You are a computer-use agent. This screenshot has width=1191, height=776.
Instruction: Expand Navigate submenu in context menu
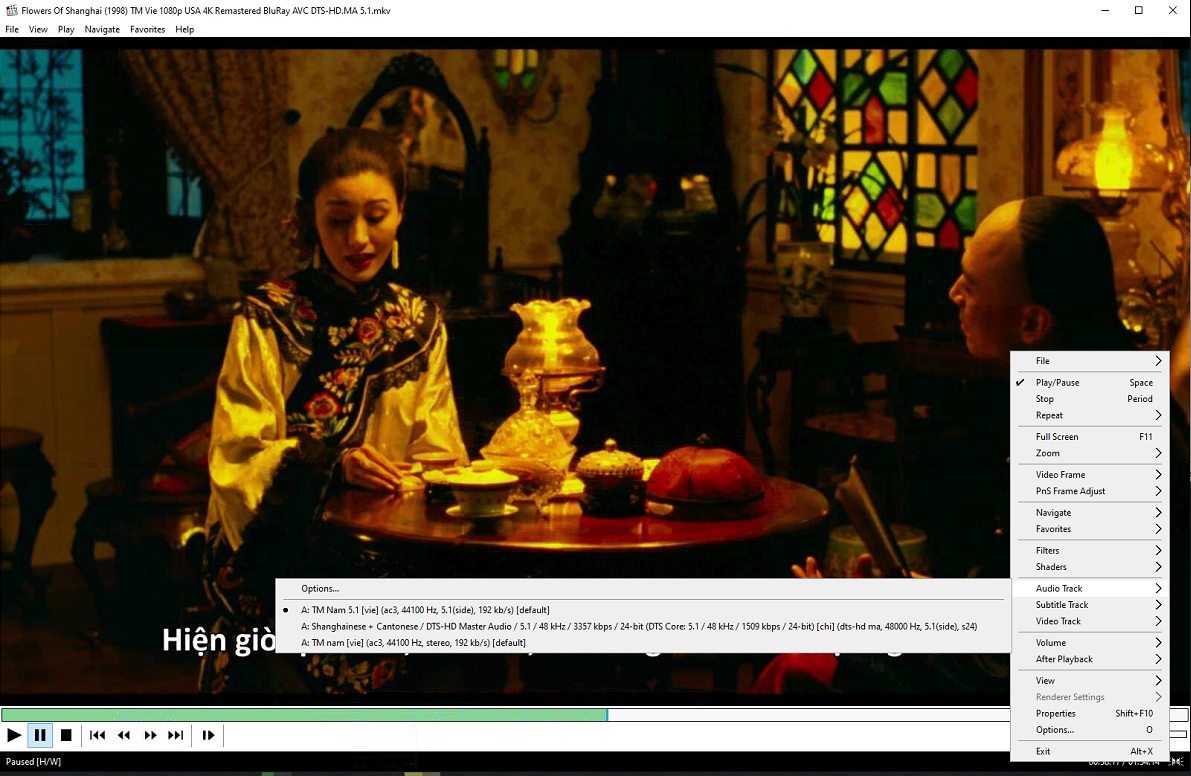tap(1090, 513)
